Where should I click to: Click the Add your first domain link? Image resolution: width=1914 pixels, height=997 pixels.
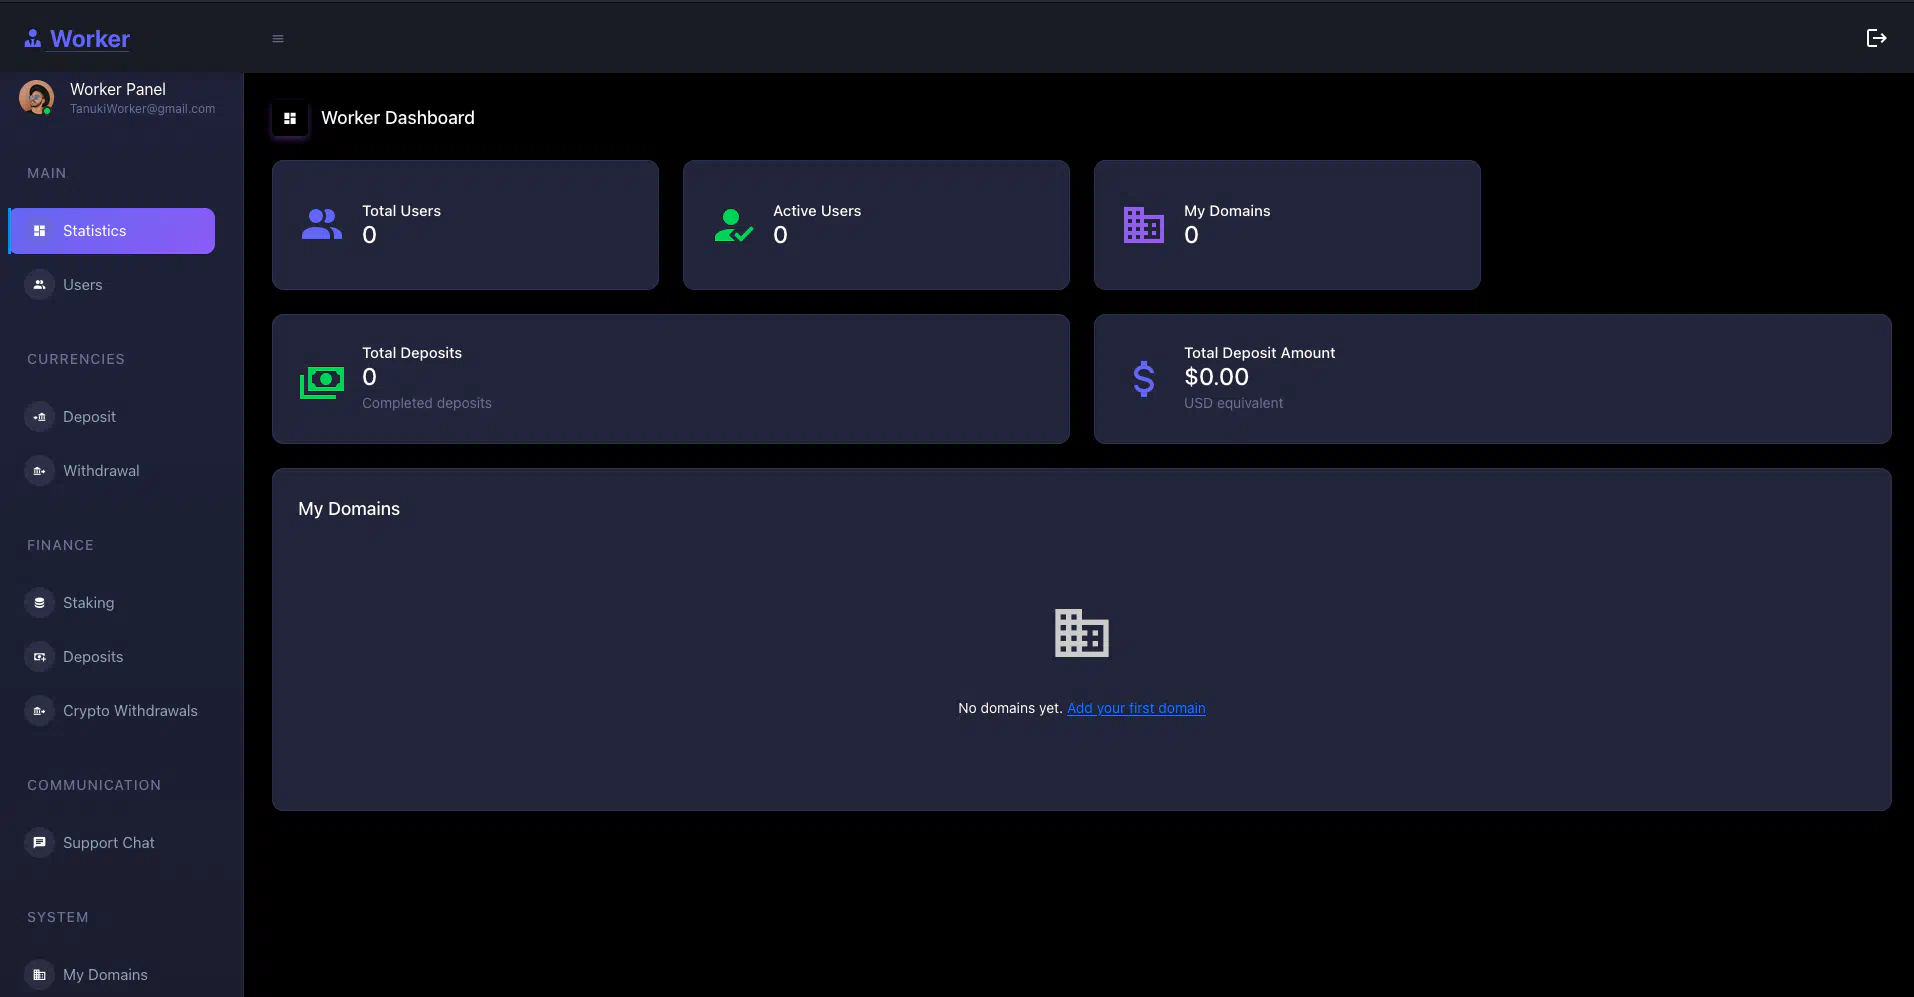click(1136, 708)
